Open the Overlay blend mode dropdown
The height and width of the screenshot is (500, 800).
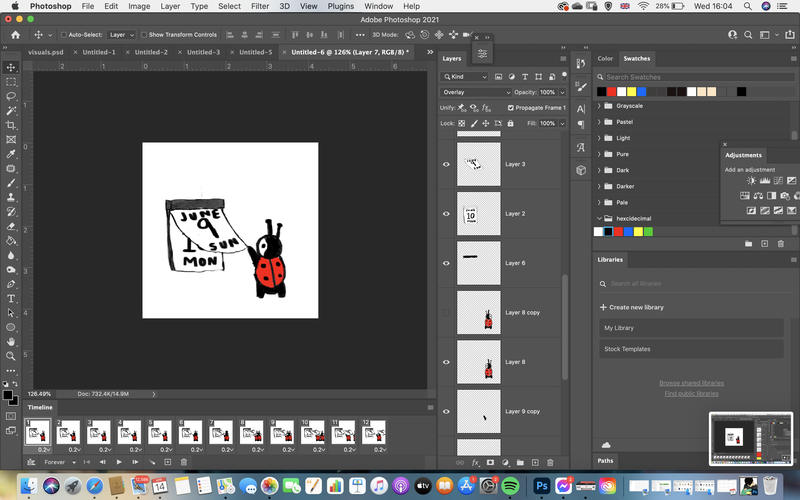(x=476, y=92)
